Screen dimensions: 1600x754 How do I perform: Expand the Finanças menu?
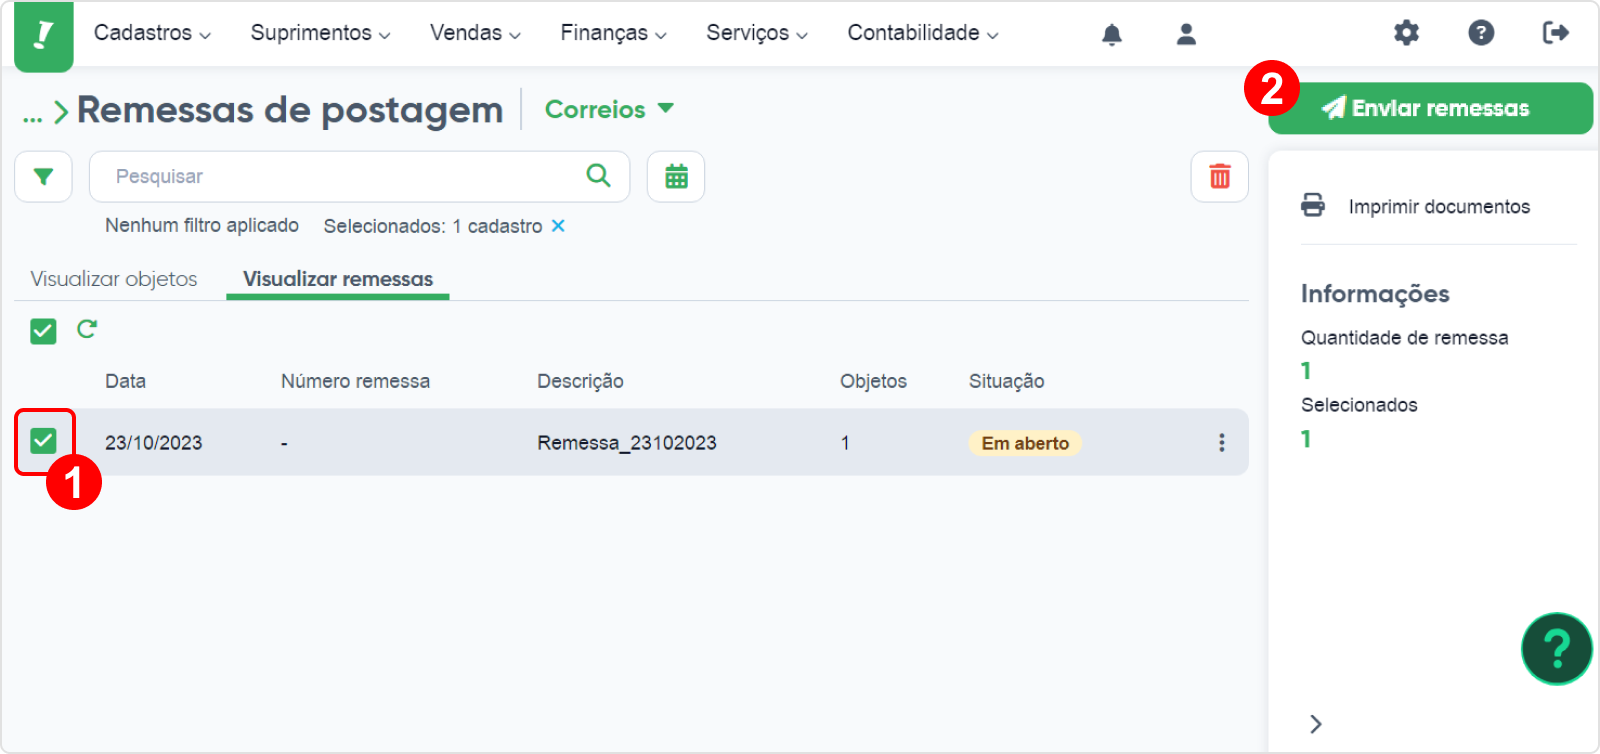click(x=613, y=33)
